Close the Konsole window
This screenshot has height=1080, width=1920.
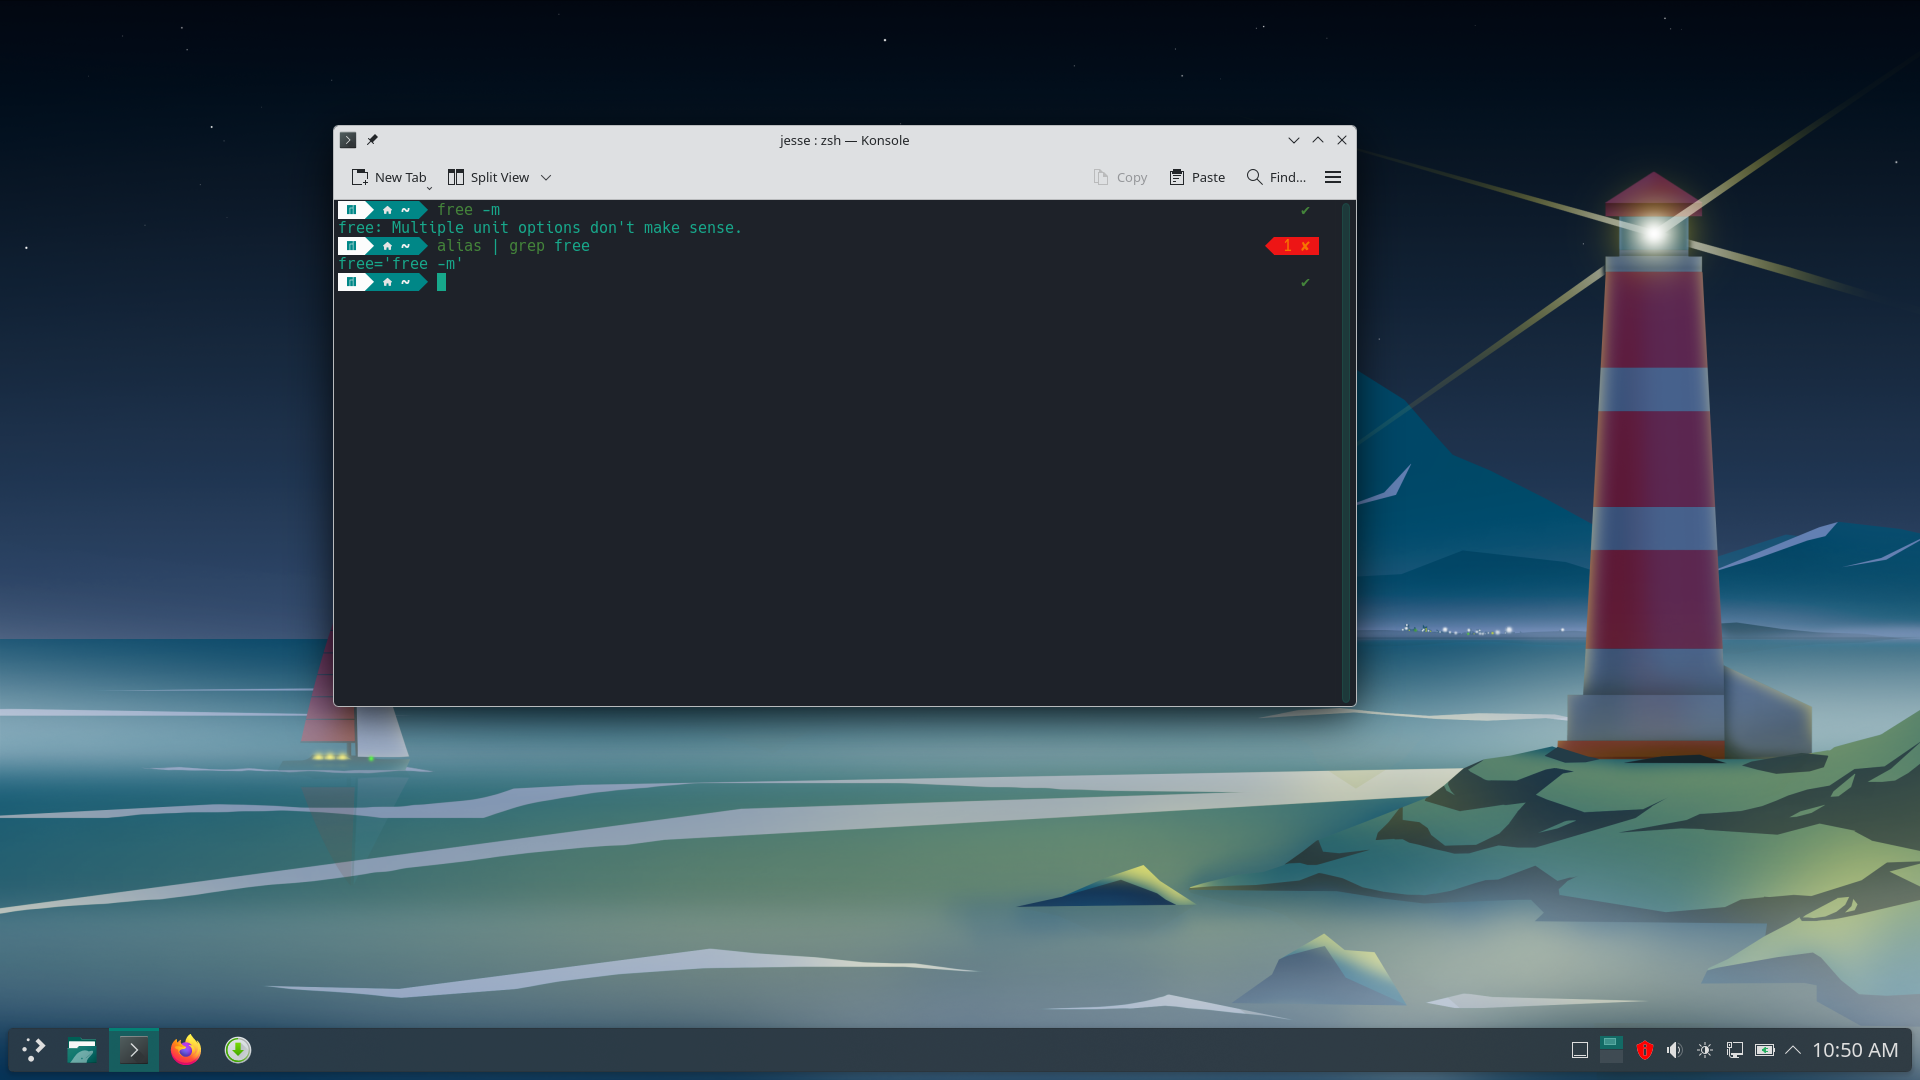coord(1342,140)
